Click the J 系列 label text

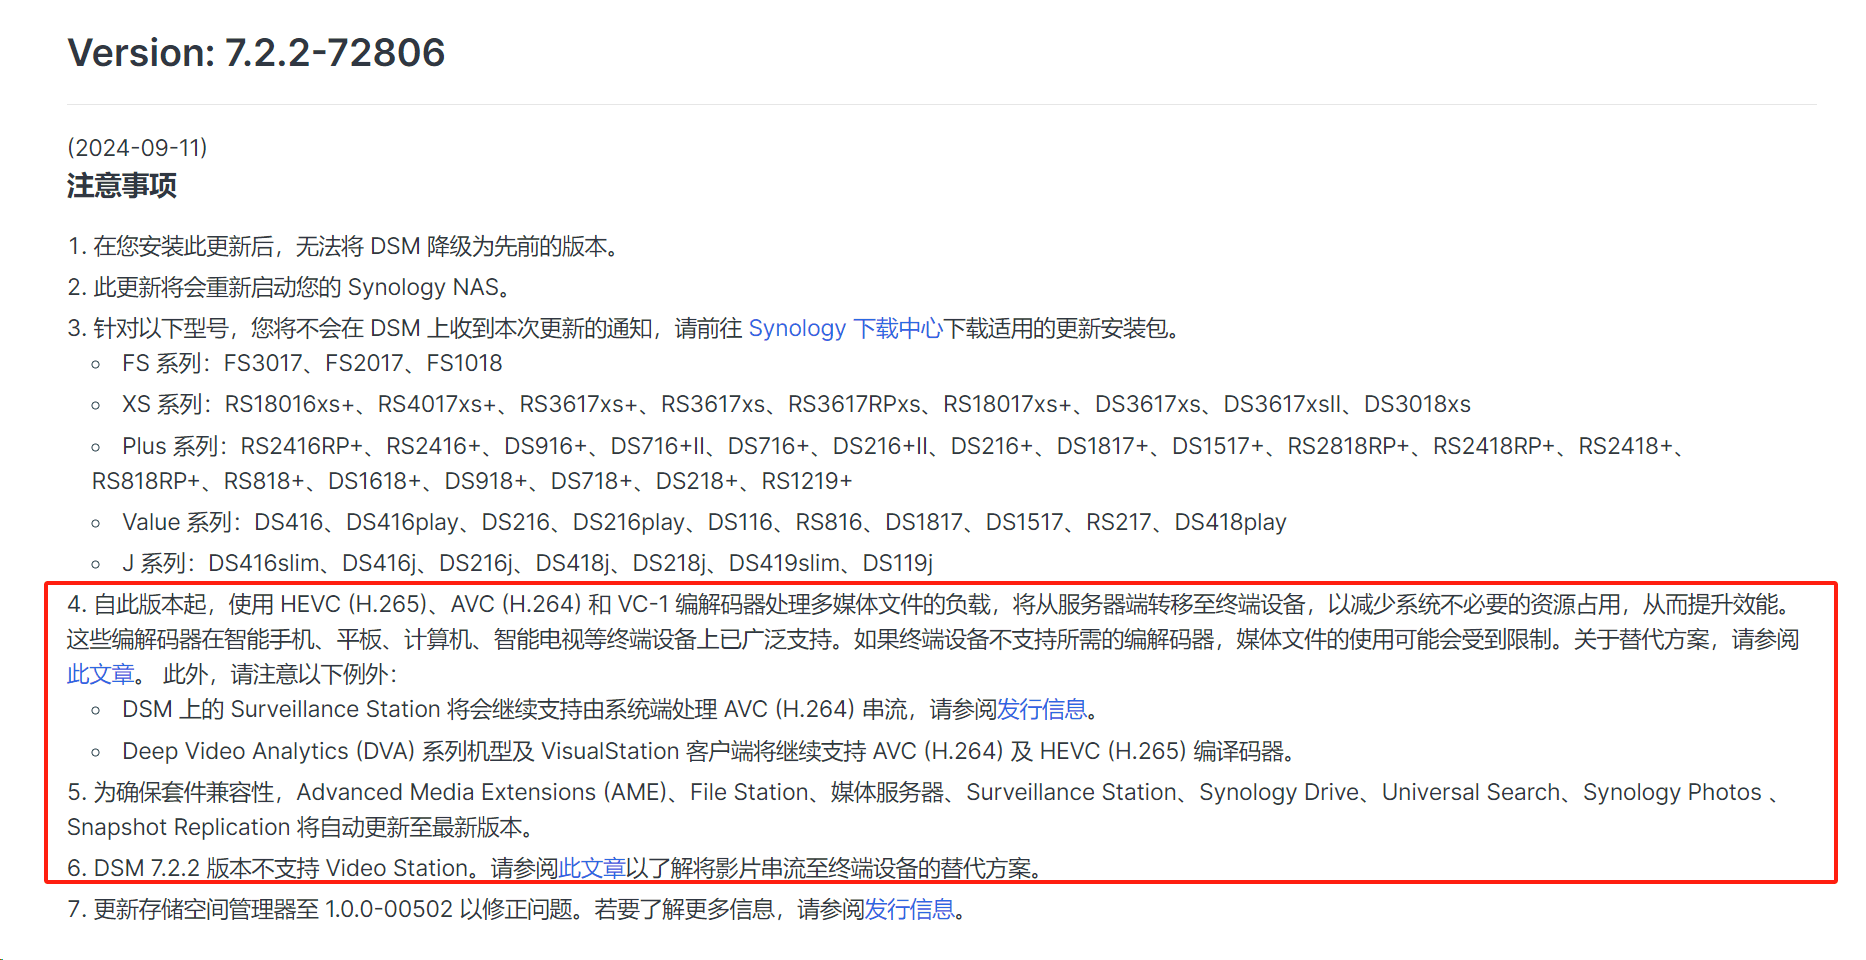[158, 563]
